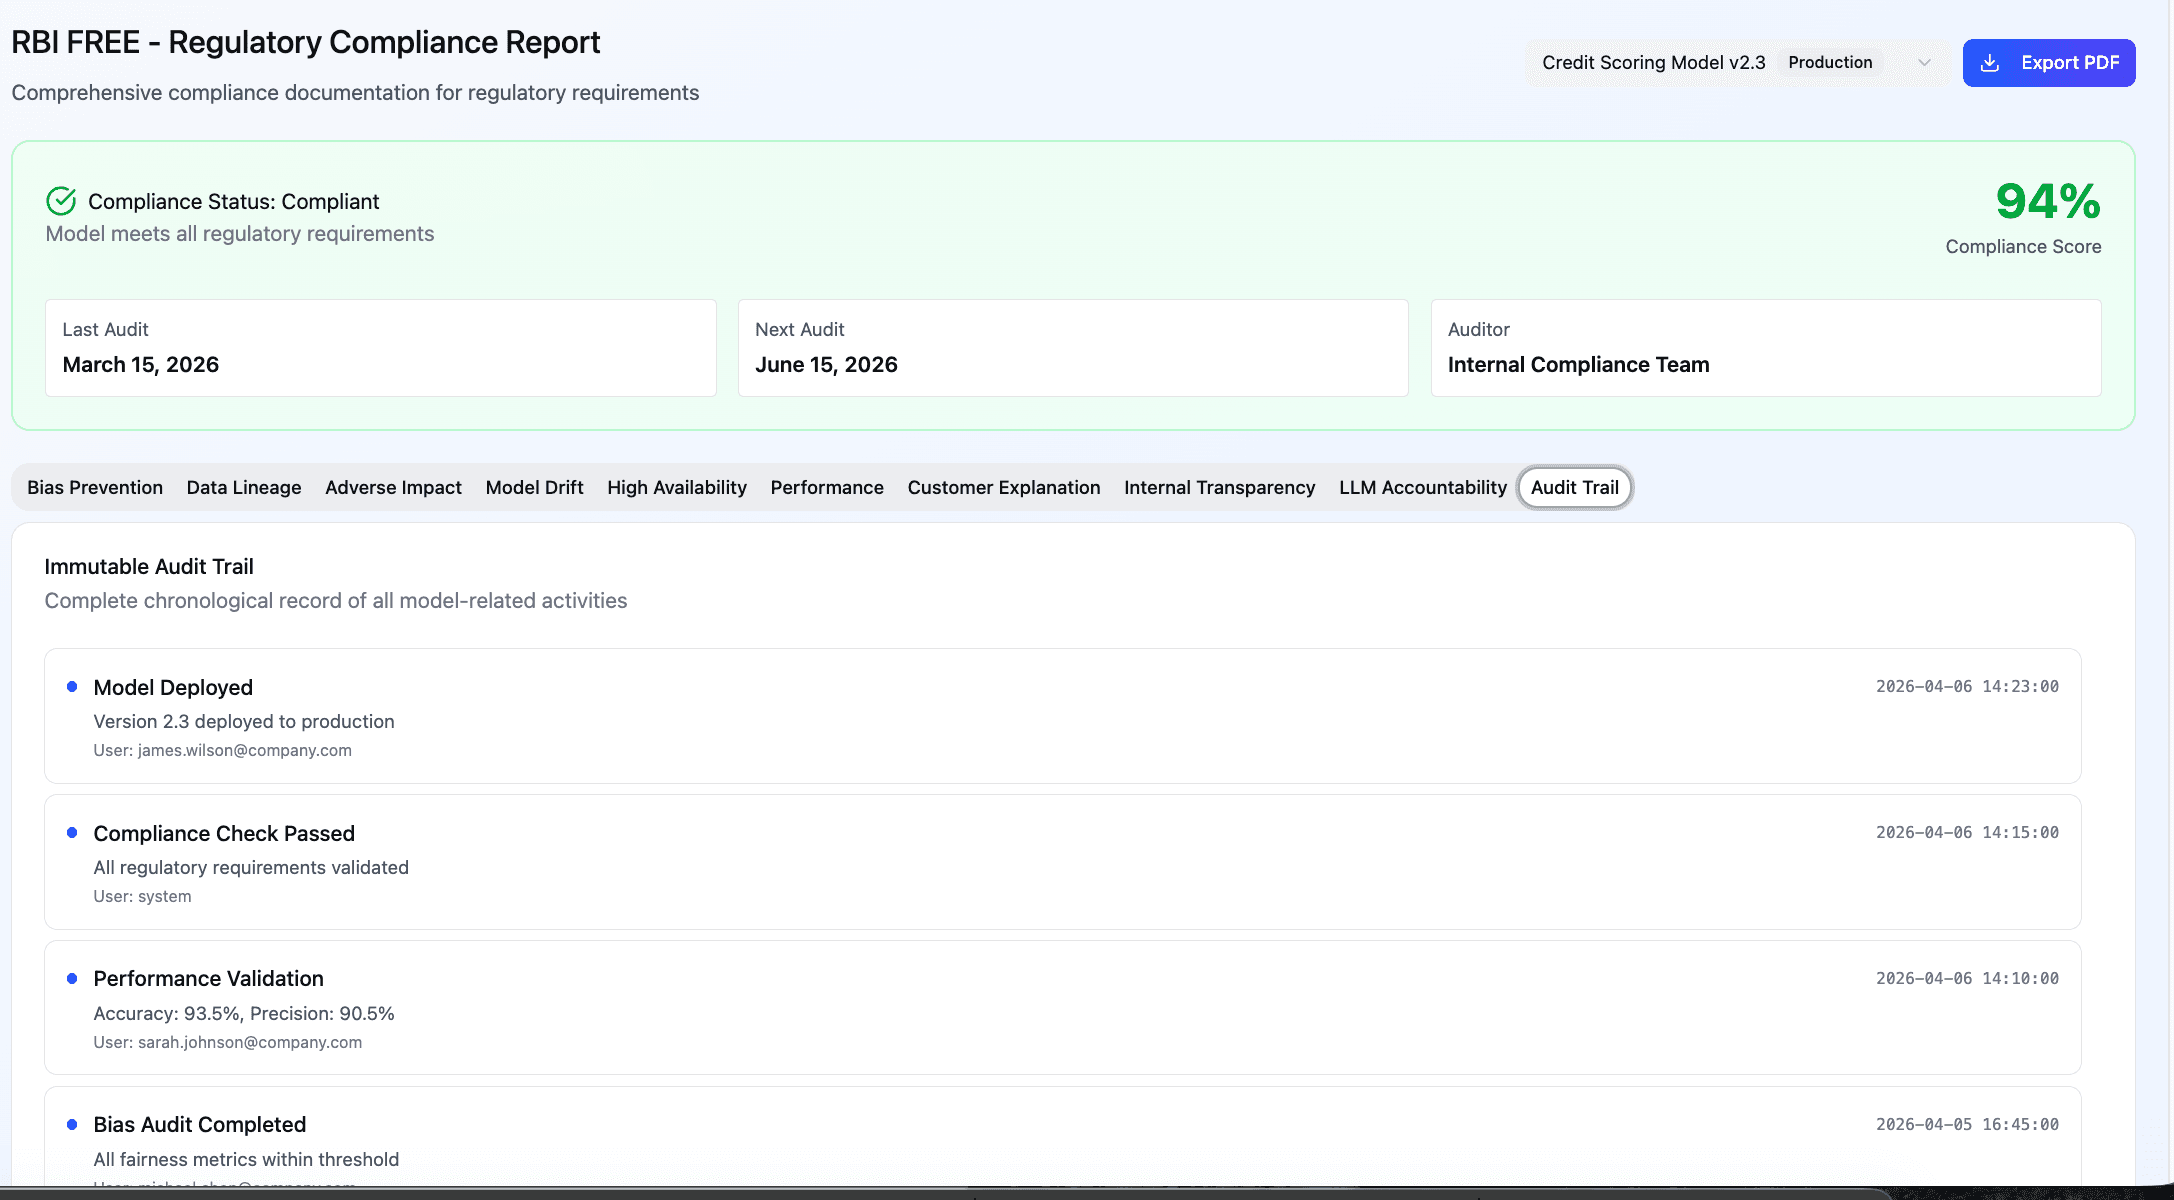This screenshot has height=1200, width=2174.
Task: Click the Production badge
Action: (1830, 62)
